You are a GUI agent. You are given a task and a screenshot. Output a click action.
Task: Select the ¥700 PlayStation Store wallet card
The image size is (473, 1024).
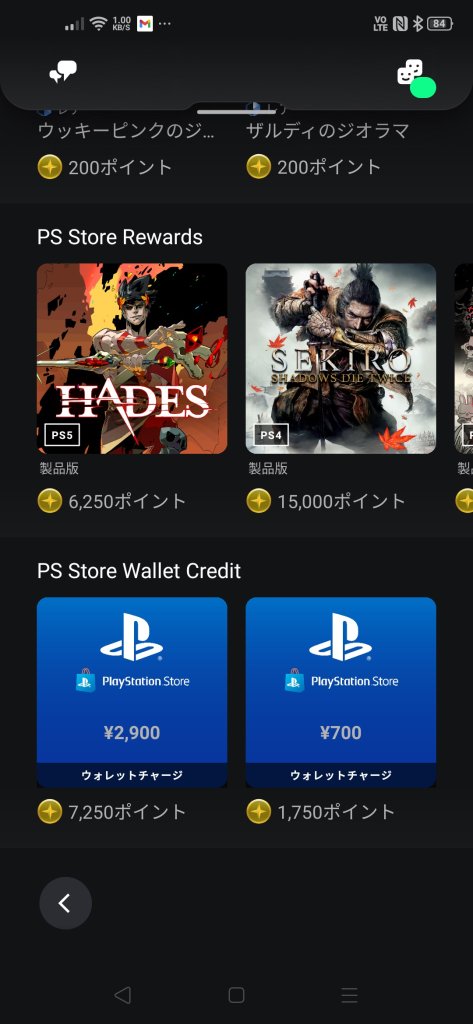(341, 692)
